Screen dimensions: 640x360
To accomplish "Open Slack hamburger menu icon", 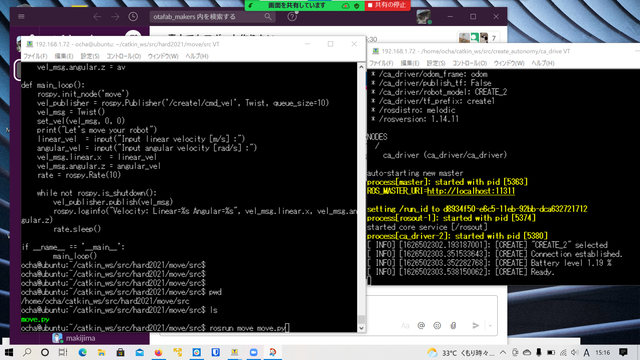I will (21, 16).
